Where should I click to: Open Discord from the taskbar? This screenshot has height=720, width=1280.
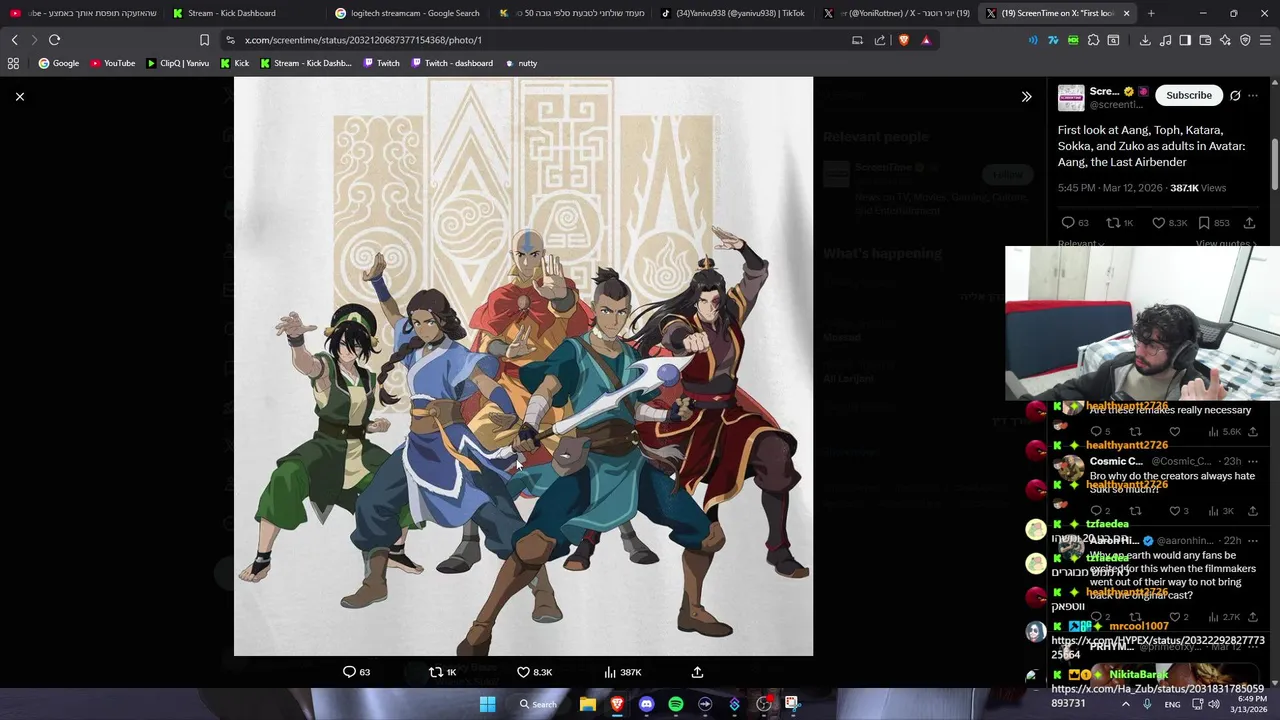coord(646,704)
